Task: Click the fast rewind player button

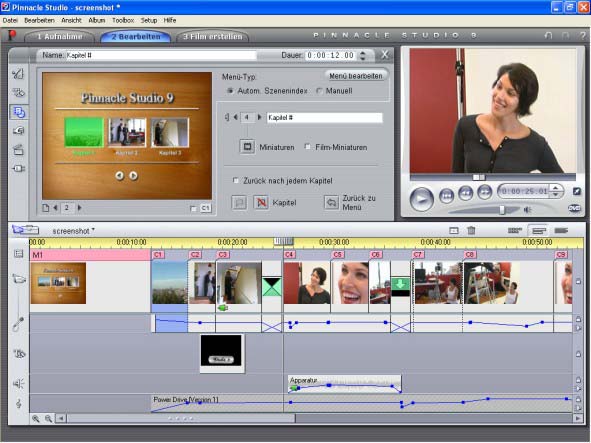Action: click(x=465, y=193)
